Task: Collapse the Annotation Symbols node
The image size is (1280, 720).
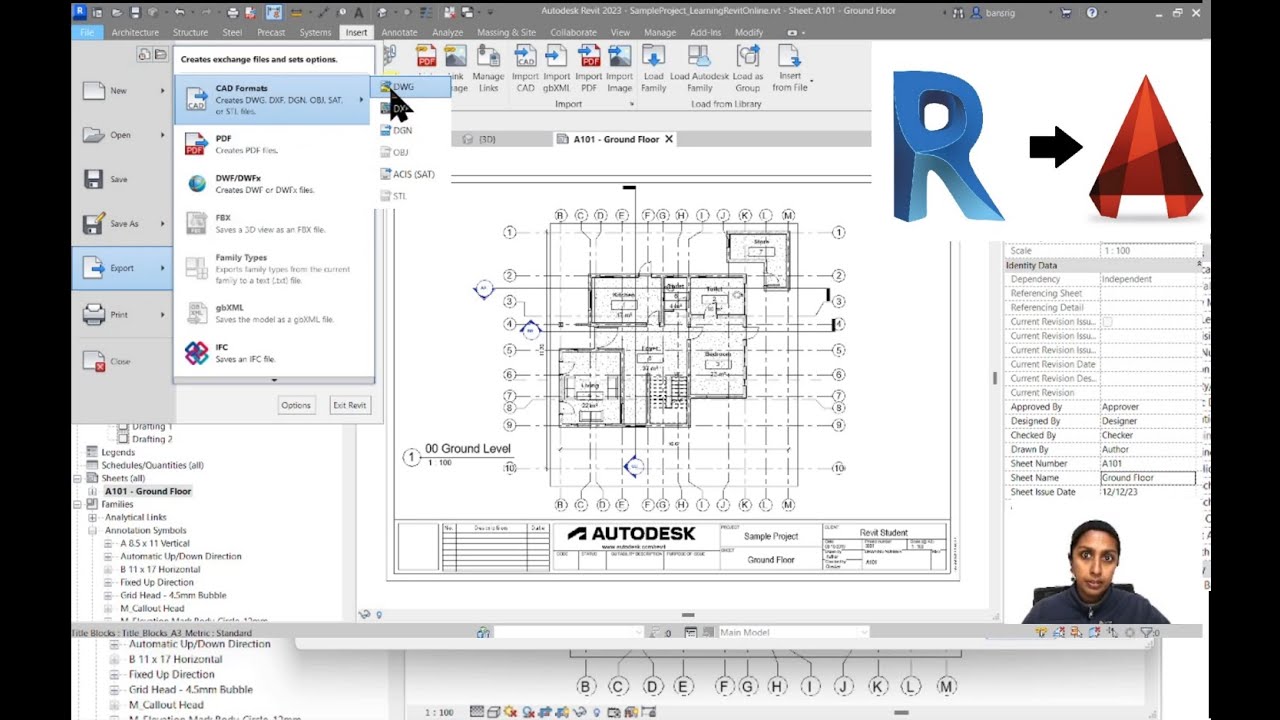Action: point(93,530)
